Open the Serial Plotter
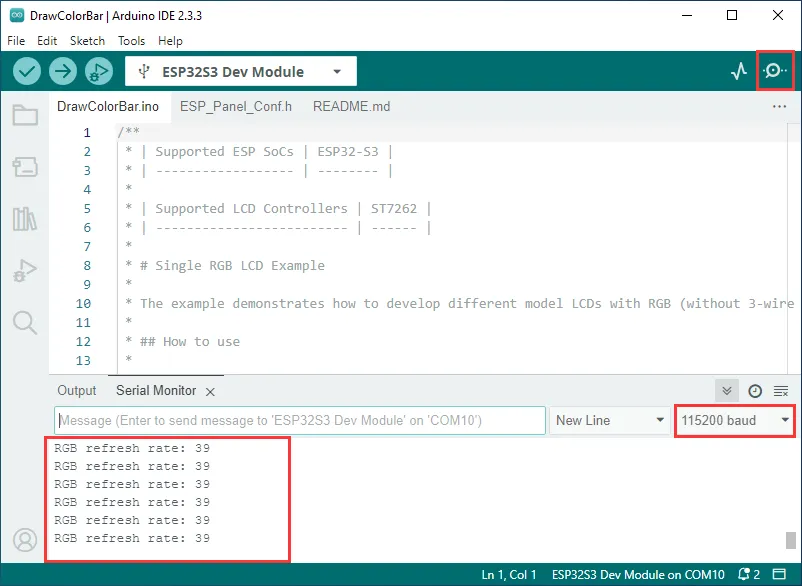This screenshot has height=586, width=802. (x=739, y=72)
